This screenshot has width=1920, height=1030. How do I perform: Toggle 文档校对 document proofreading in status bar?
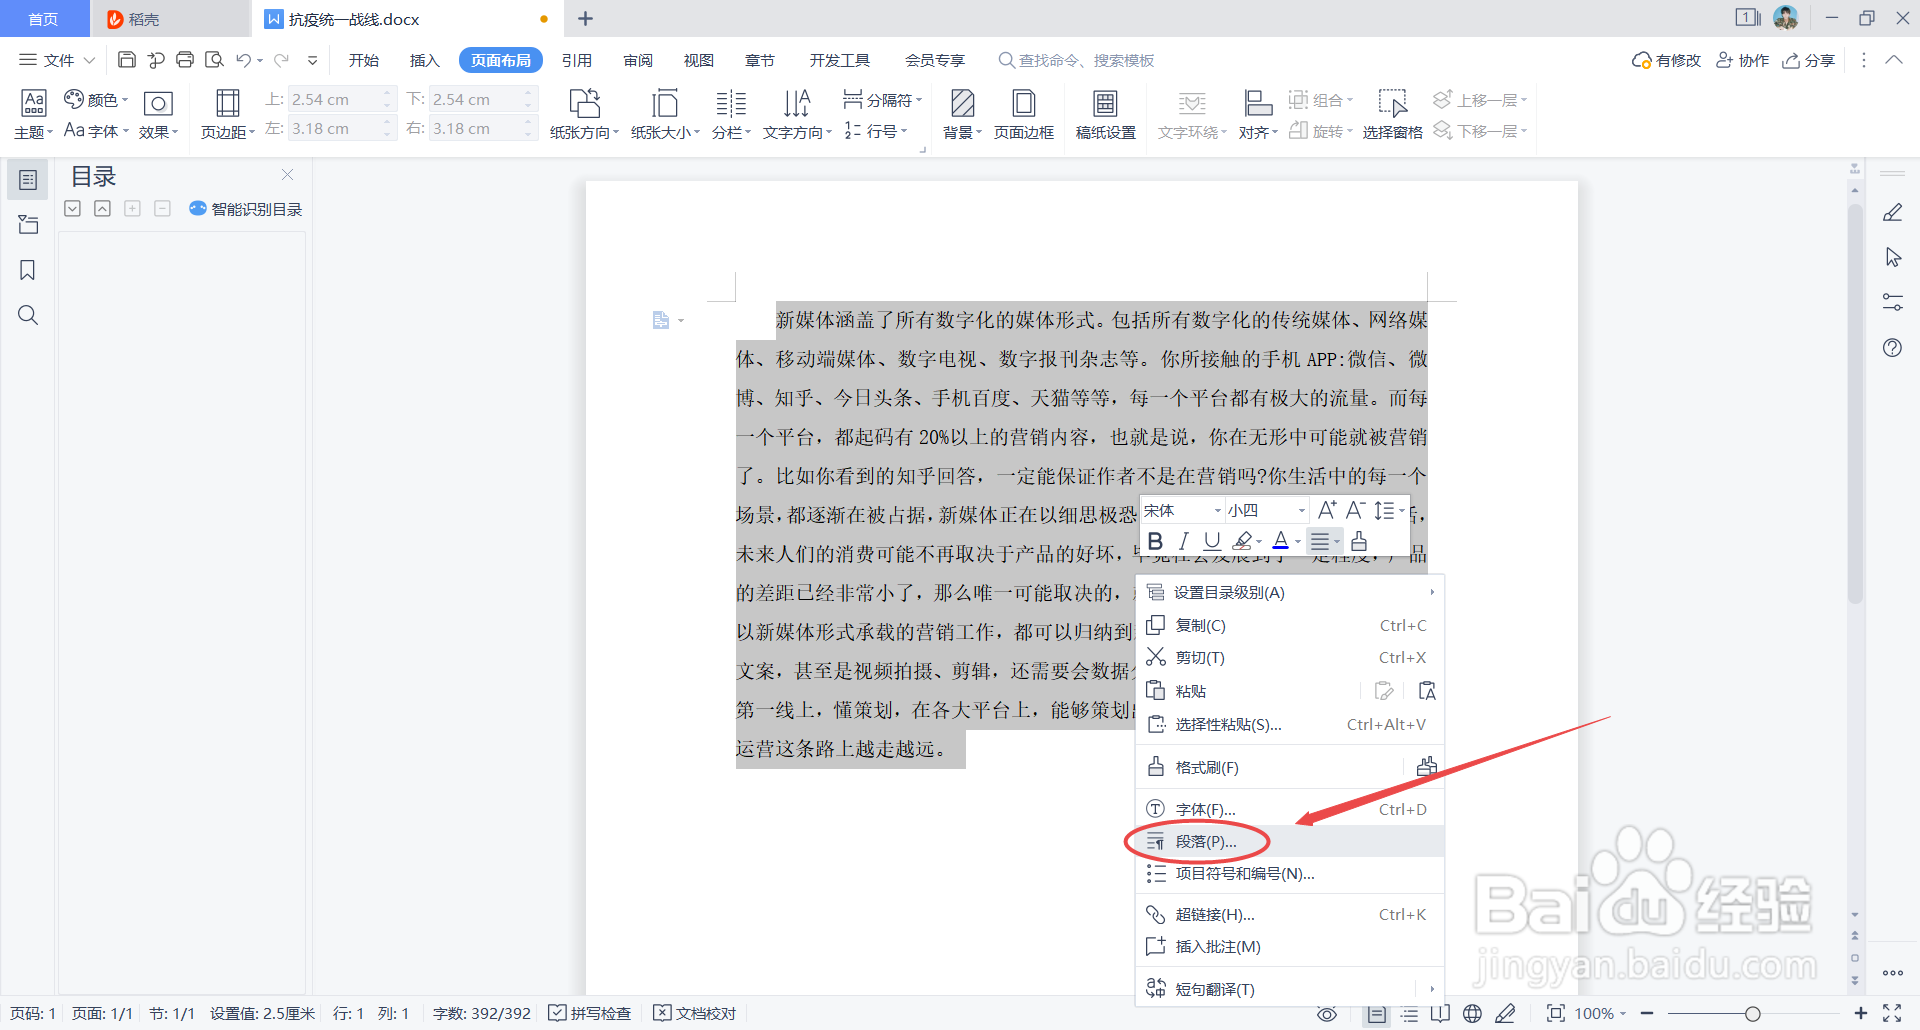coord(695,1013)
